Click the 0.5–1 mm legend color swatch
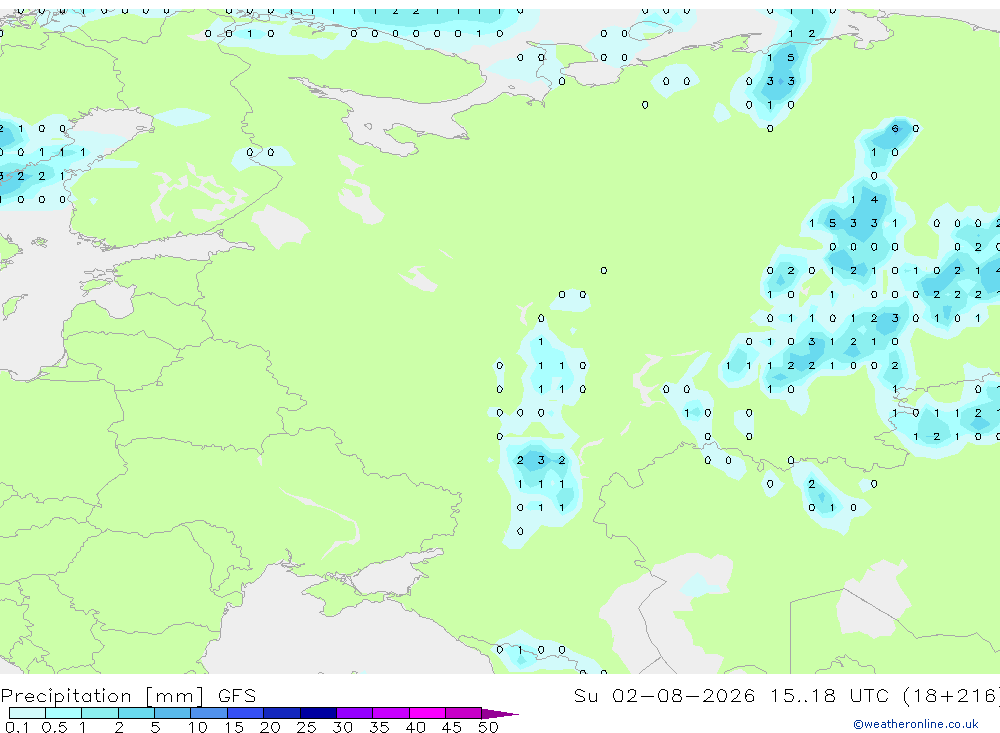Screen dimensions: 1000x733 click(64, 713)
